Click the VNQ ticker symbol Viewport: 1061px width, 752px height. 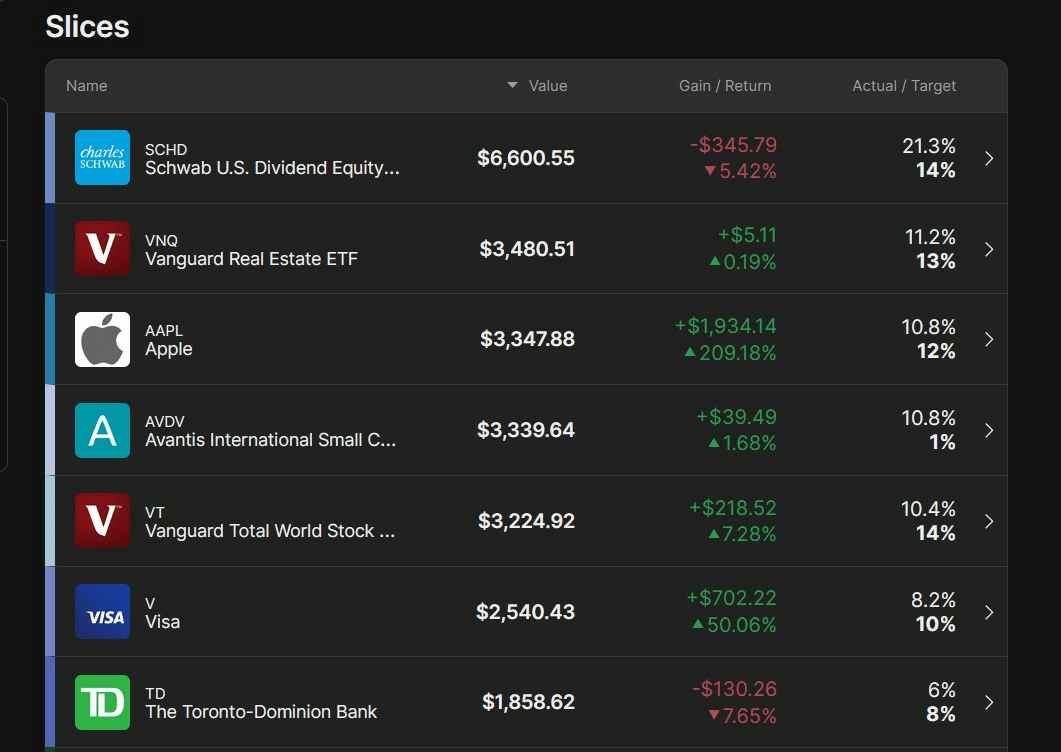pos(161,240)
